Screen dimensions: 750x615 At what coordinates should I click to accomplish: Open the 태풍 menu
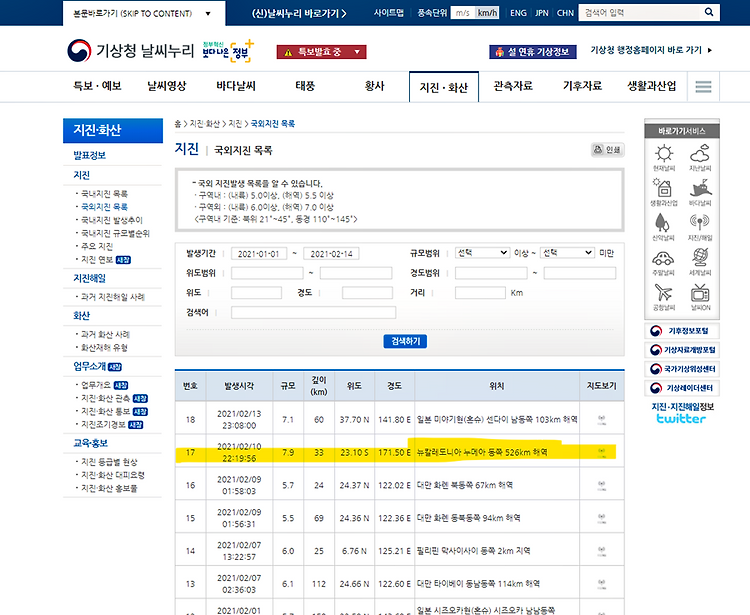[305, 86]
